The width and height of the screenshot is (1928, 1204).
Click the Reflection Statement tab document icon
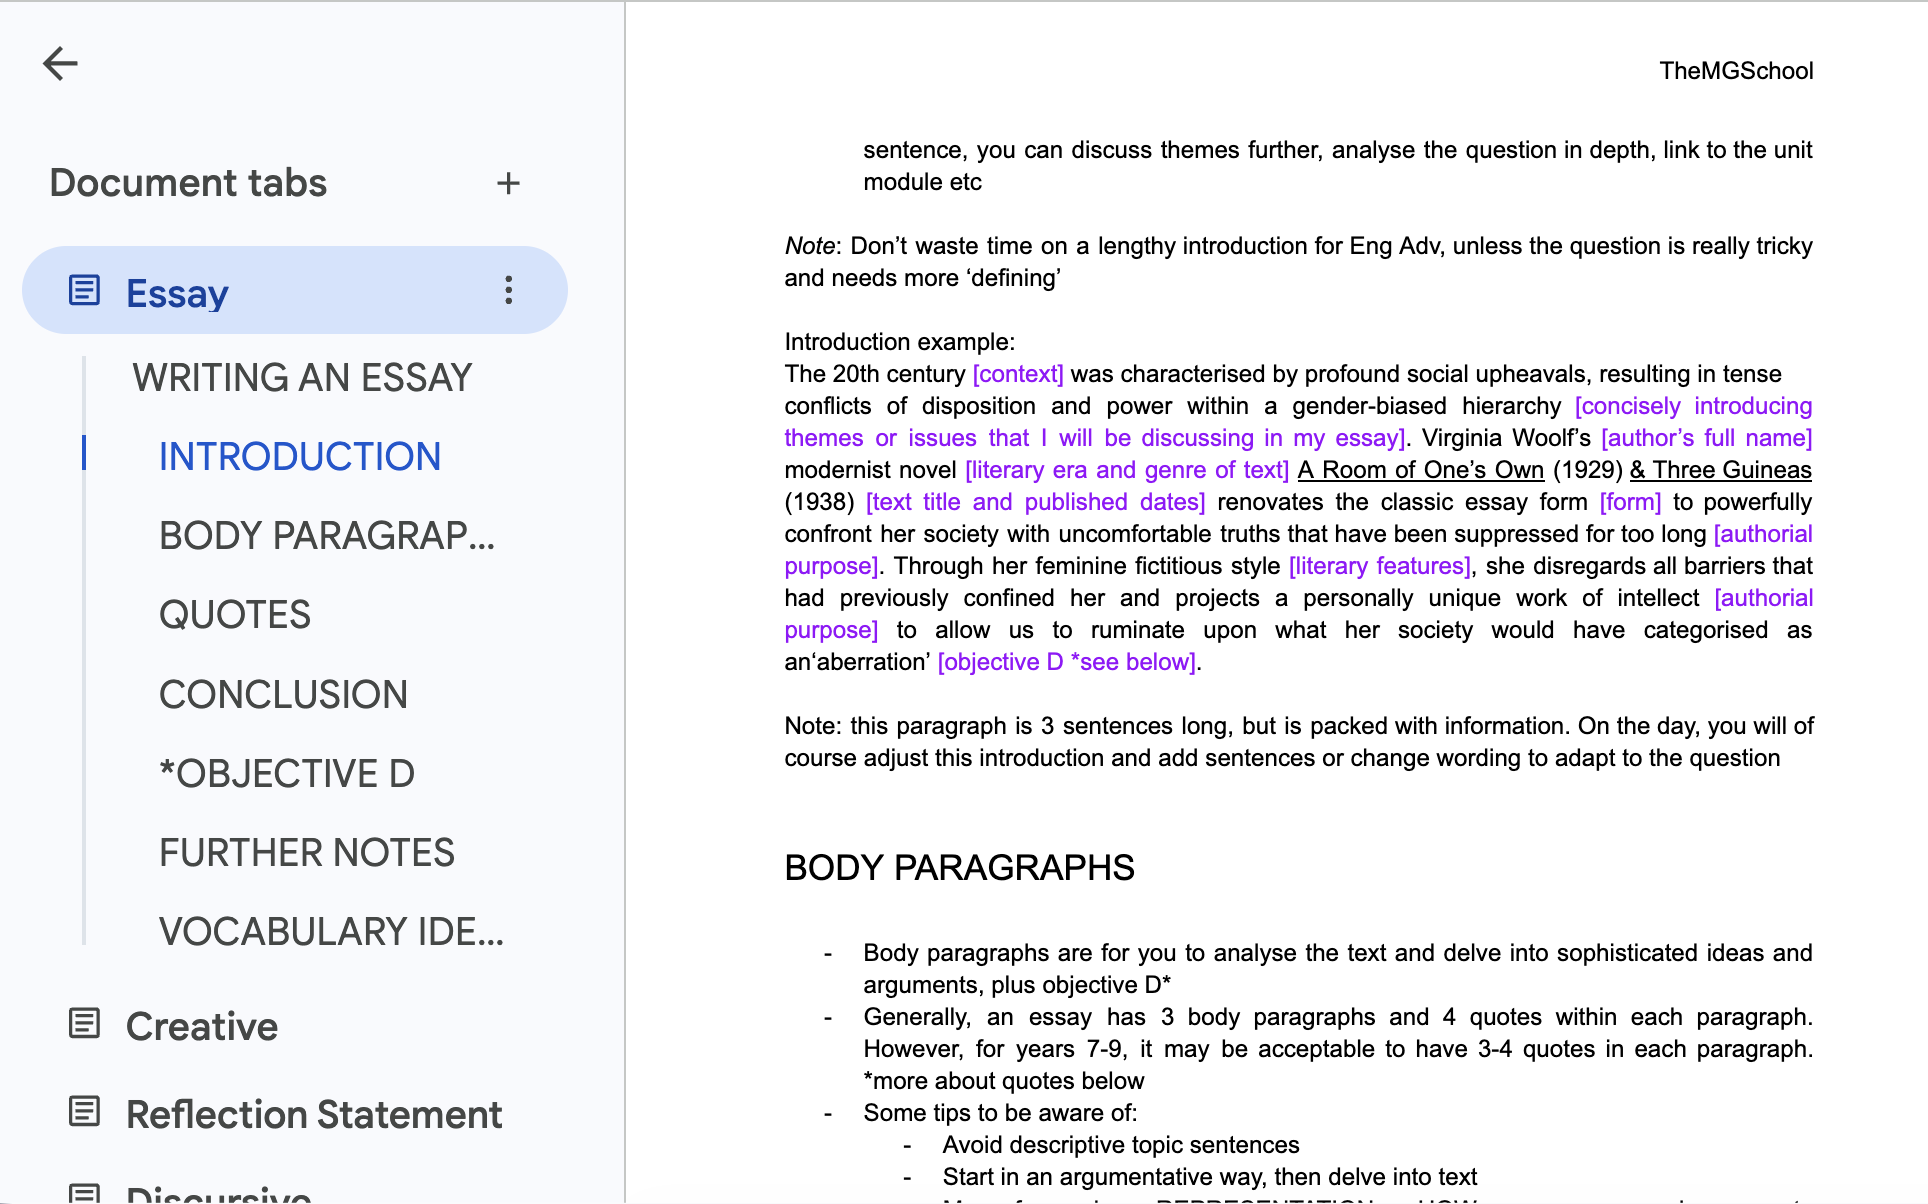(84, 1112)
